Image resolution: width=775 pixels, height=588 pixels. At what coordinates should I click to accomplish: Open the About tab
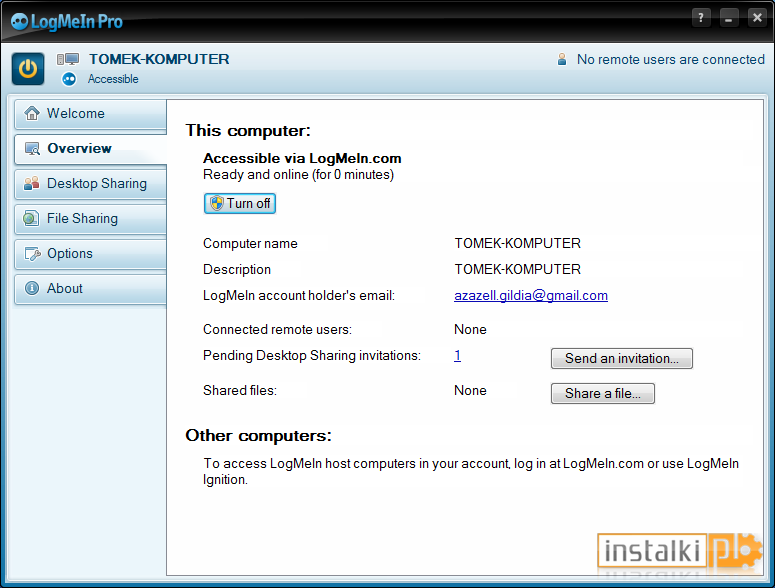(x=90, y=289)
